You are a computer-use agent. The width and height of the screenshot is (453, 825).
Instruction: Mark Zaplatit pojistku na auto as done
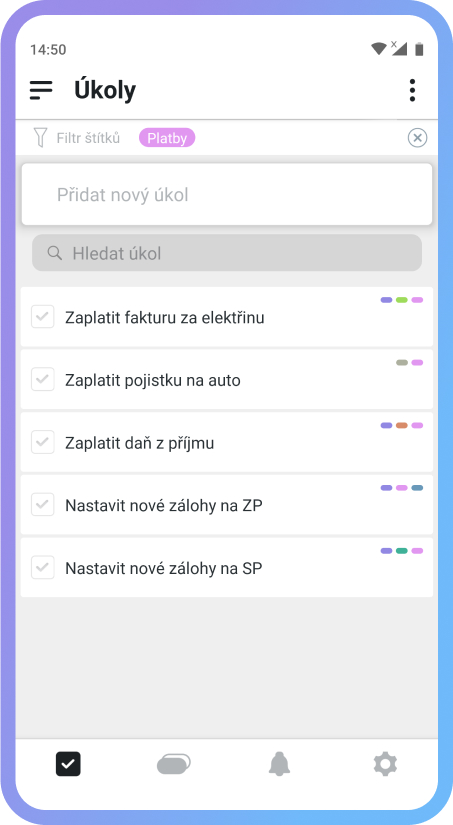[x=43, y=379]
